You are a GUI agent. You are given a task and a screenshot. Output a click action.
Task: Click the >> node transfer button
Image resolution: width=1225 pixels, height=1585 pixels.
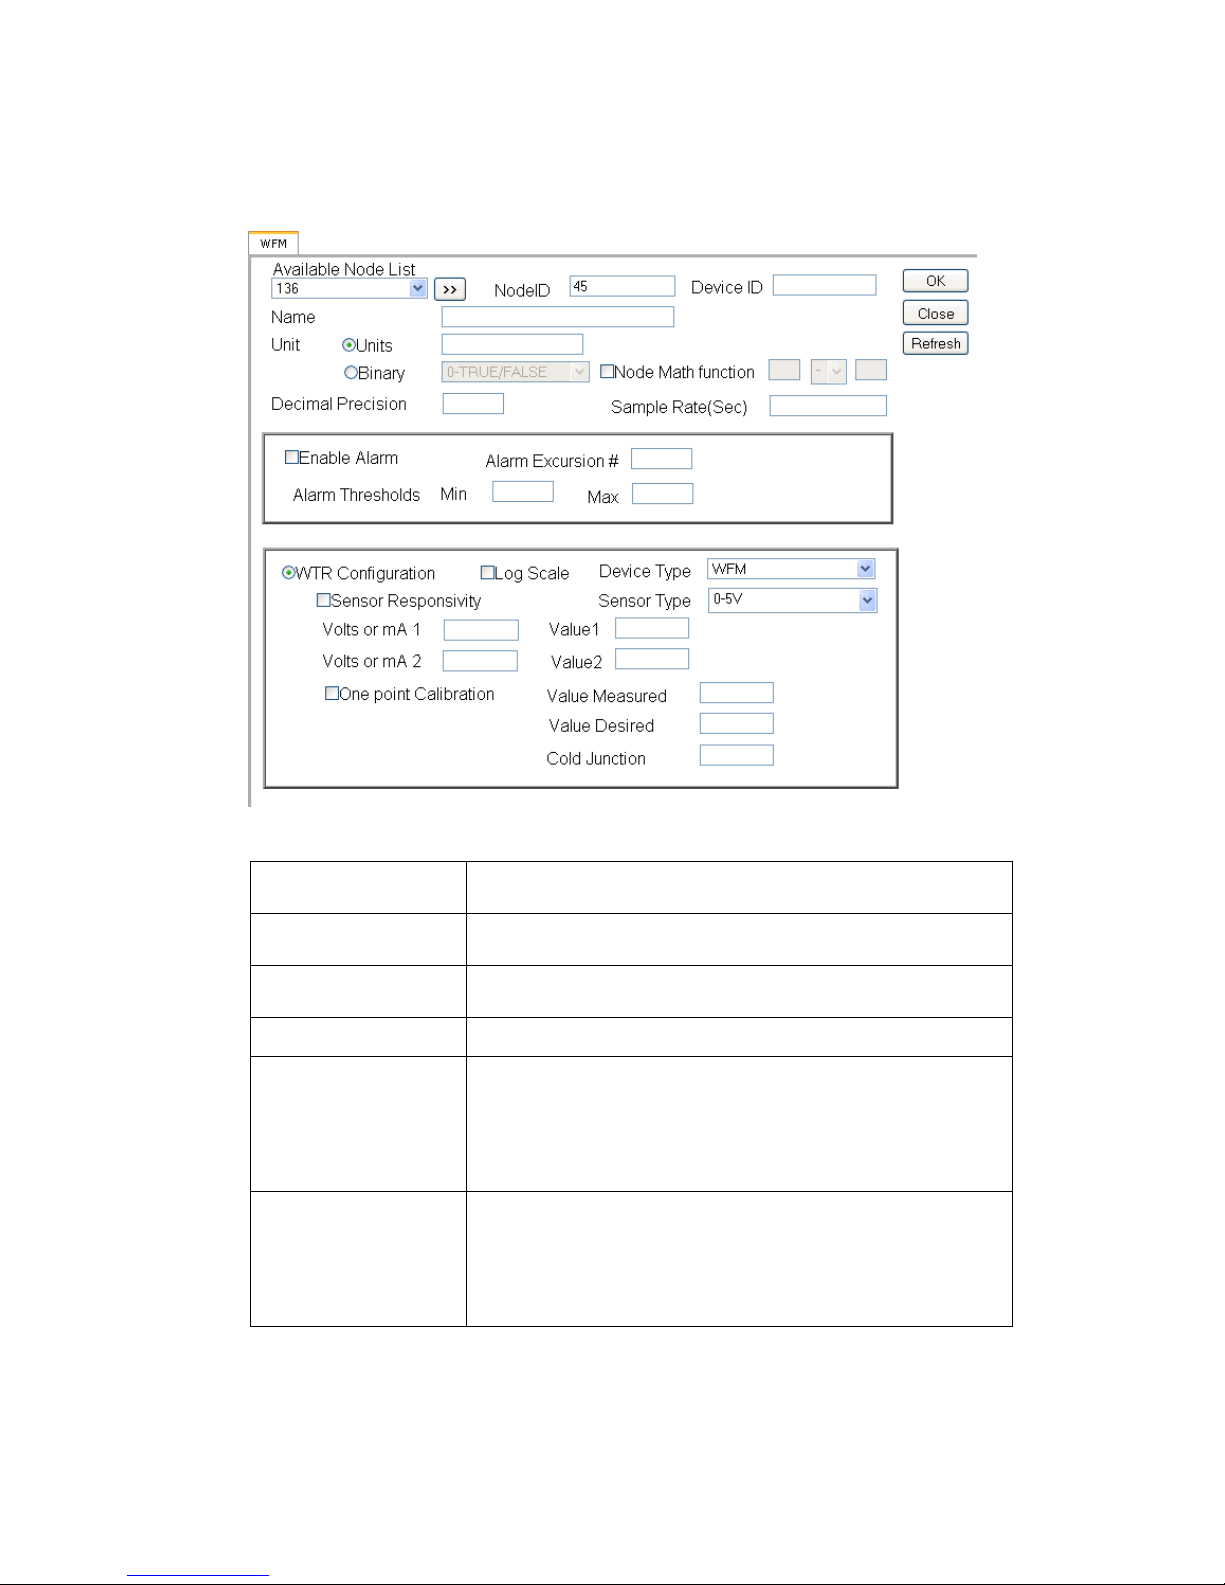tap(450, 290)
